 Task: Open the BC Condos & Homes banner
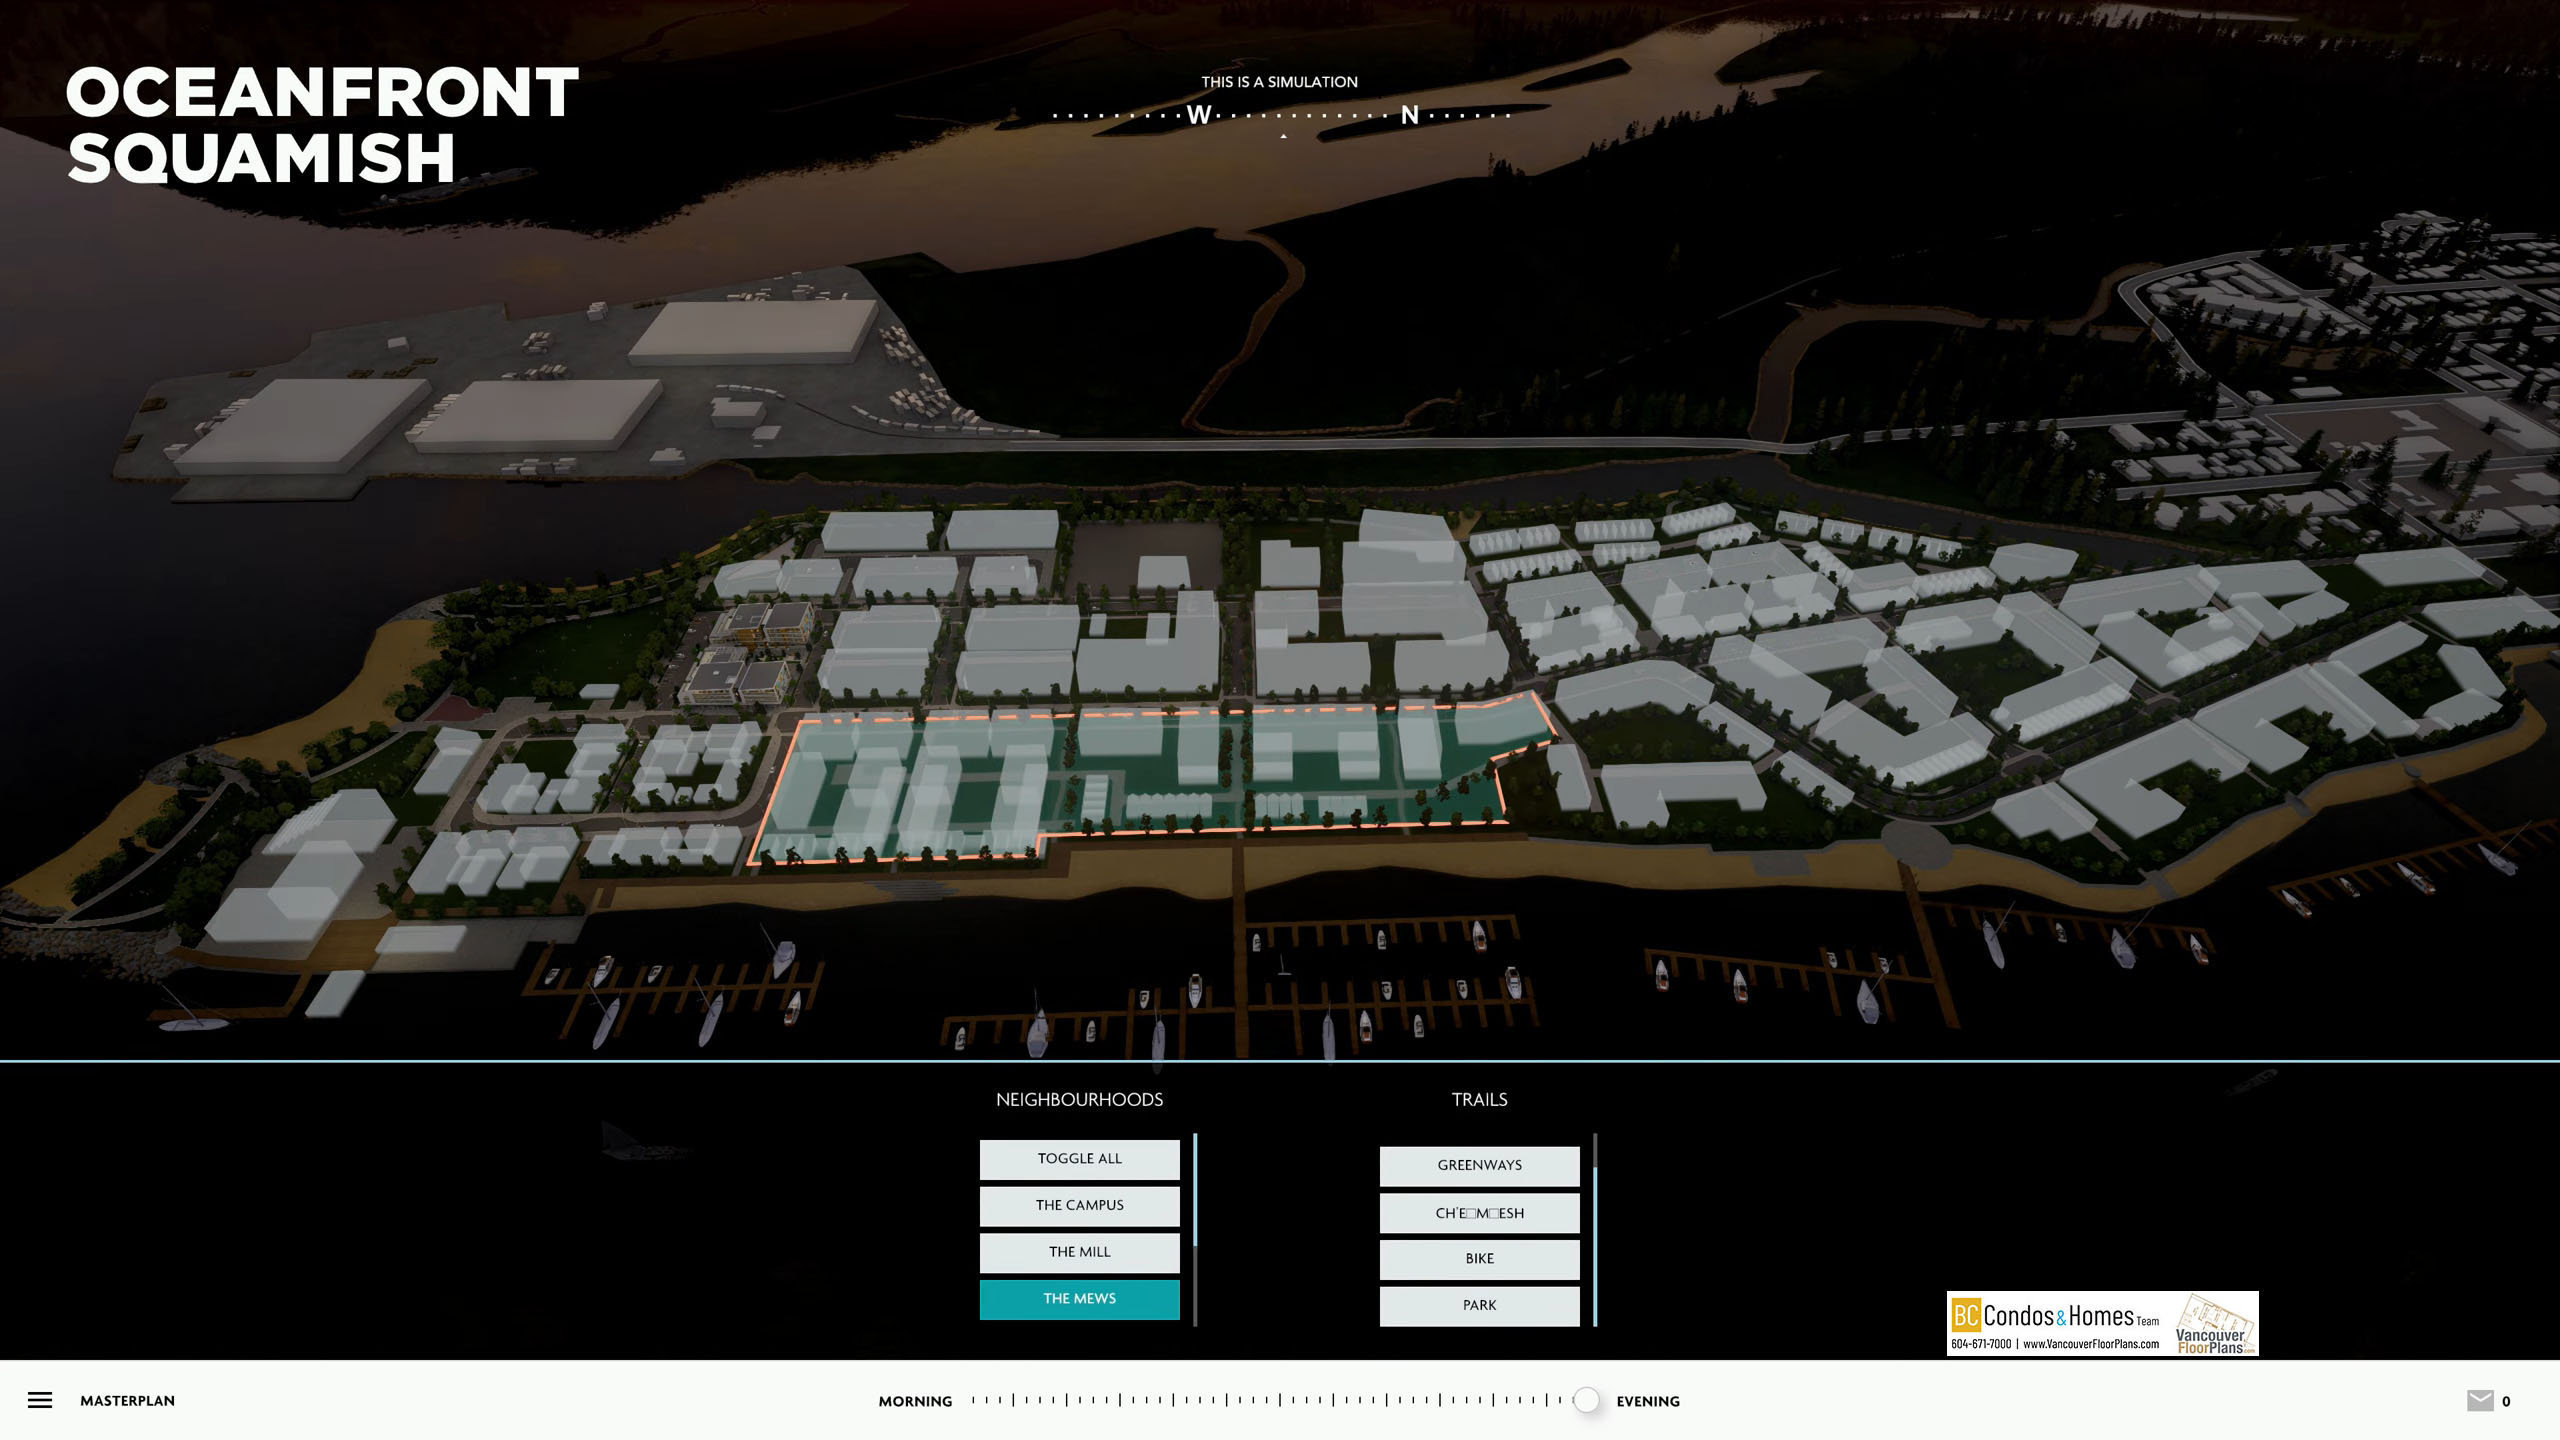2102,1323
